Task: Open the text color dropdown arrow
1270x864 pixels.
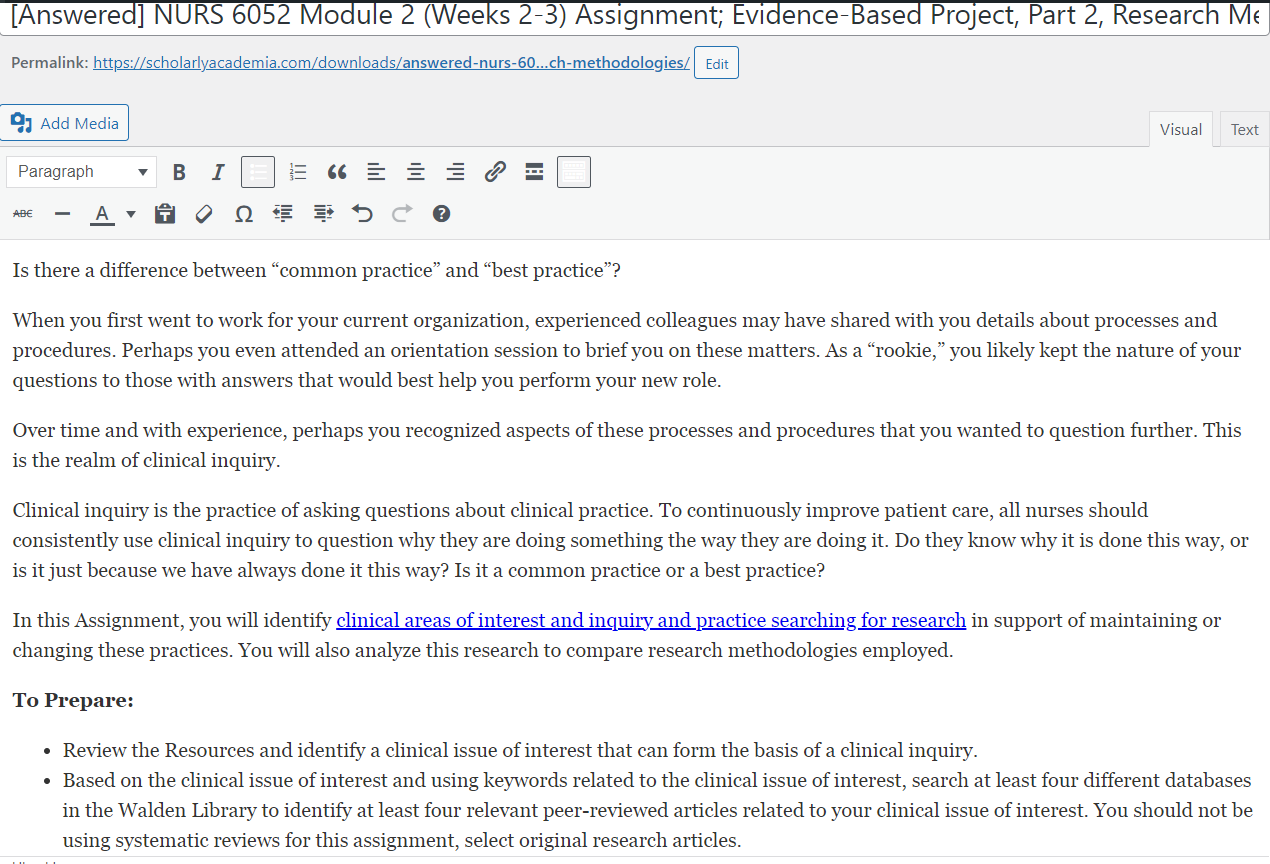Action: click(131, 213)
